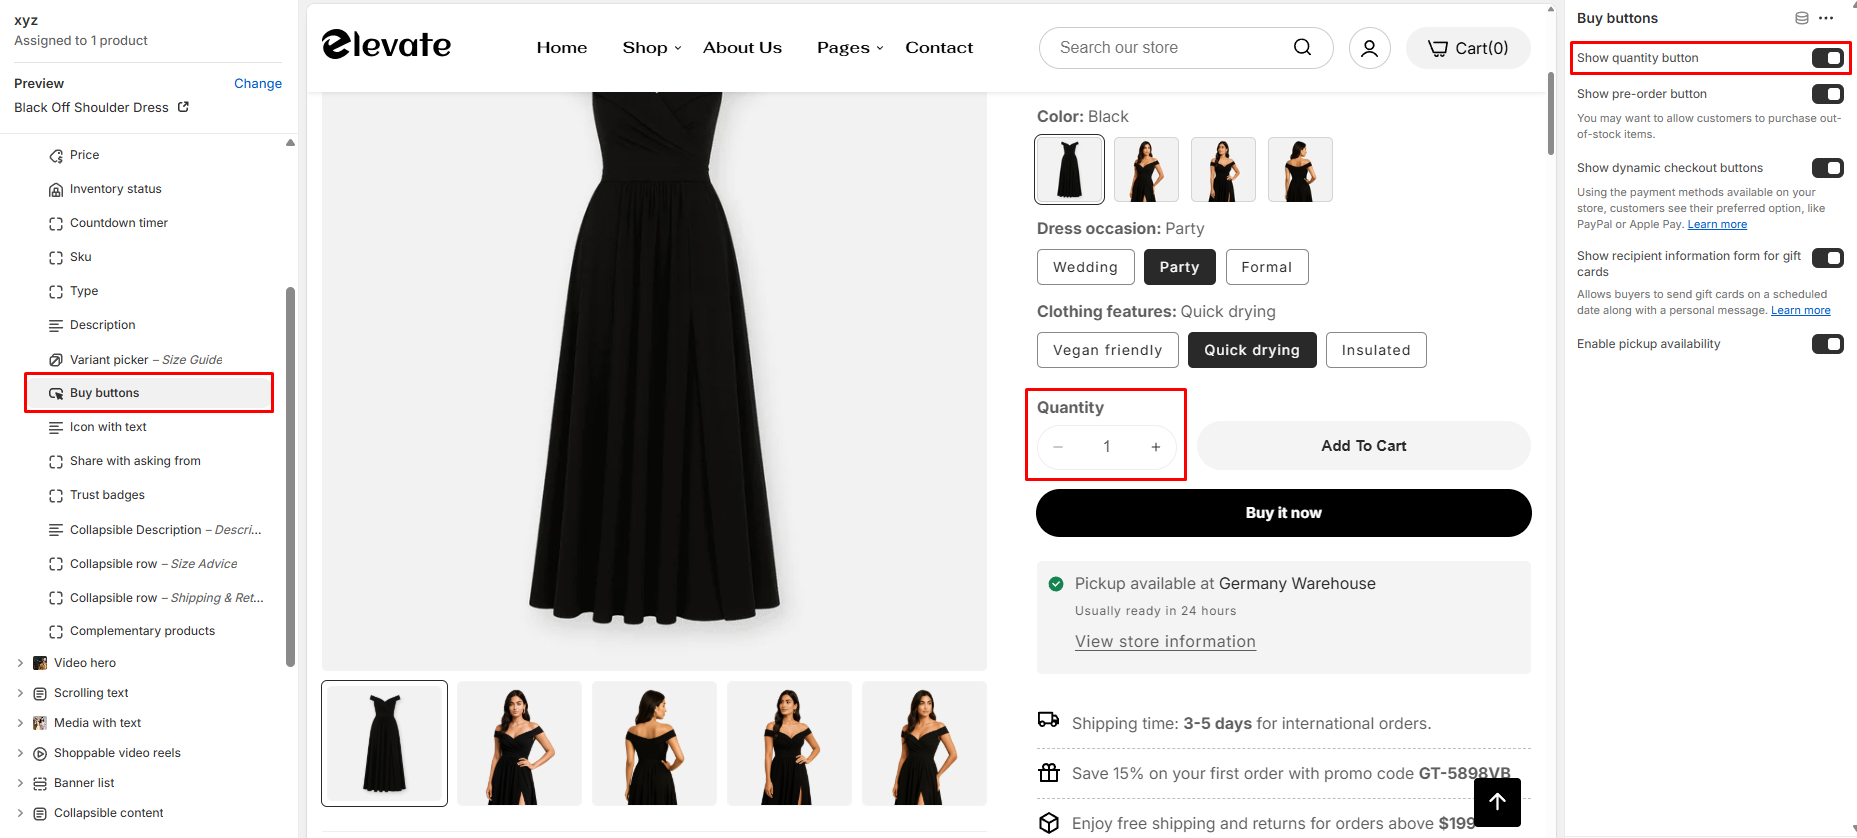The image size is (1857, 838).
Task: Open the Shop dropdown menu
Action: (651, 47)
